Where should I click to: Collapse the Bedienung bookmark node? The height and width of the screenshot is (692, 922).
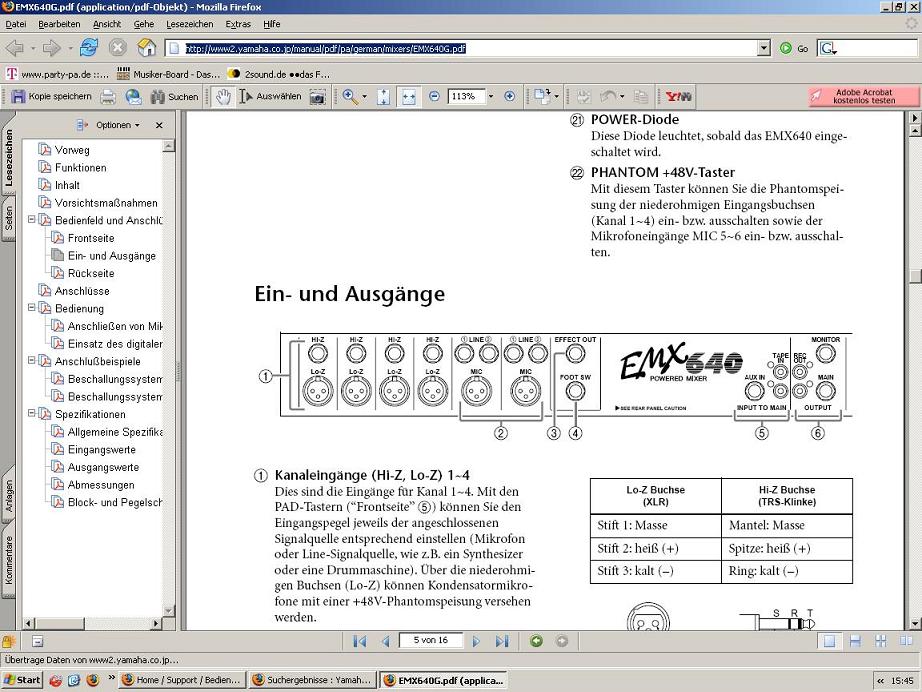pyautogui.click(x=32, y=307)
